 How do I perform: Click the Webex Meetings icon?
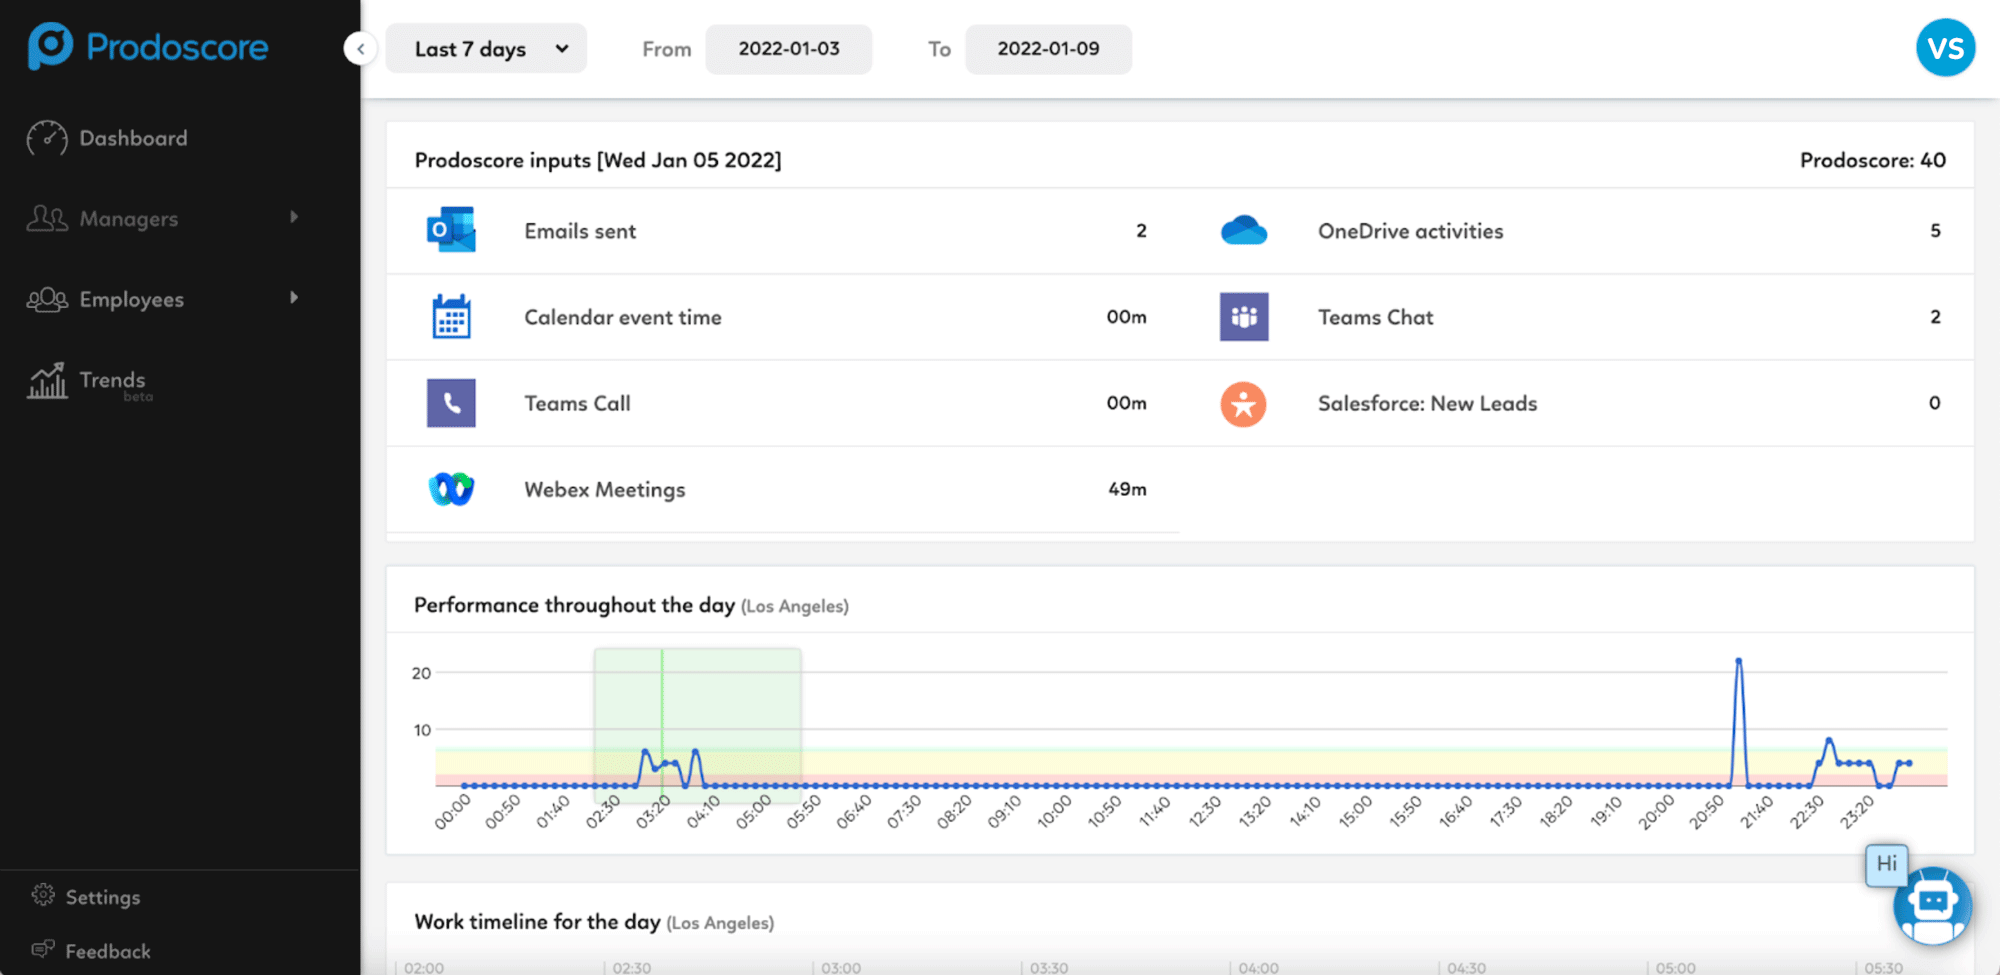(451, 489)
